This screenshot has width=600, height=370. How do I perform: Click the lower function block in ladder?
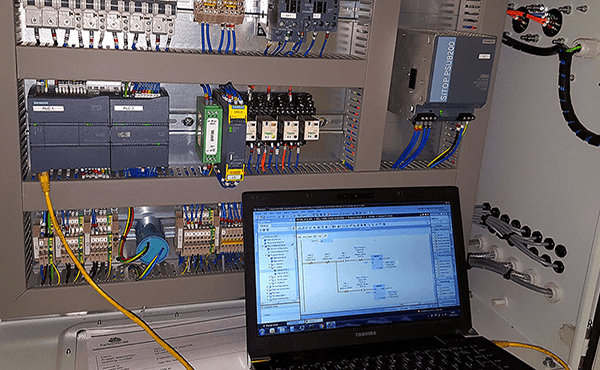pyautogui.click(x=379, y=292)
